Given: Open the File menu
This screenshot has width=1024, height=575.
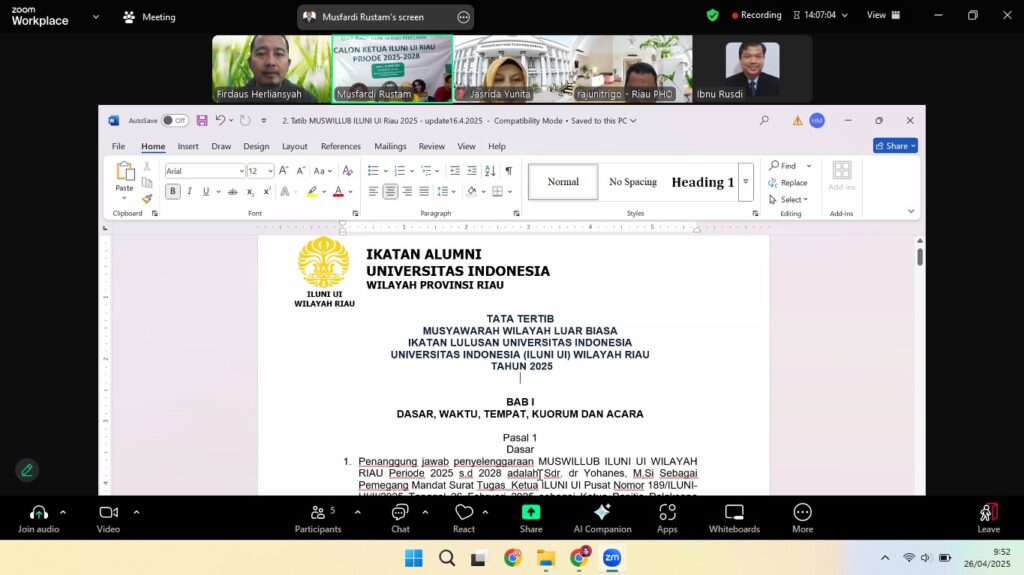Looking at the screenshot, I should pyautogui.click(x=118, y=146).
